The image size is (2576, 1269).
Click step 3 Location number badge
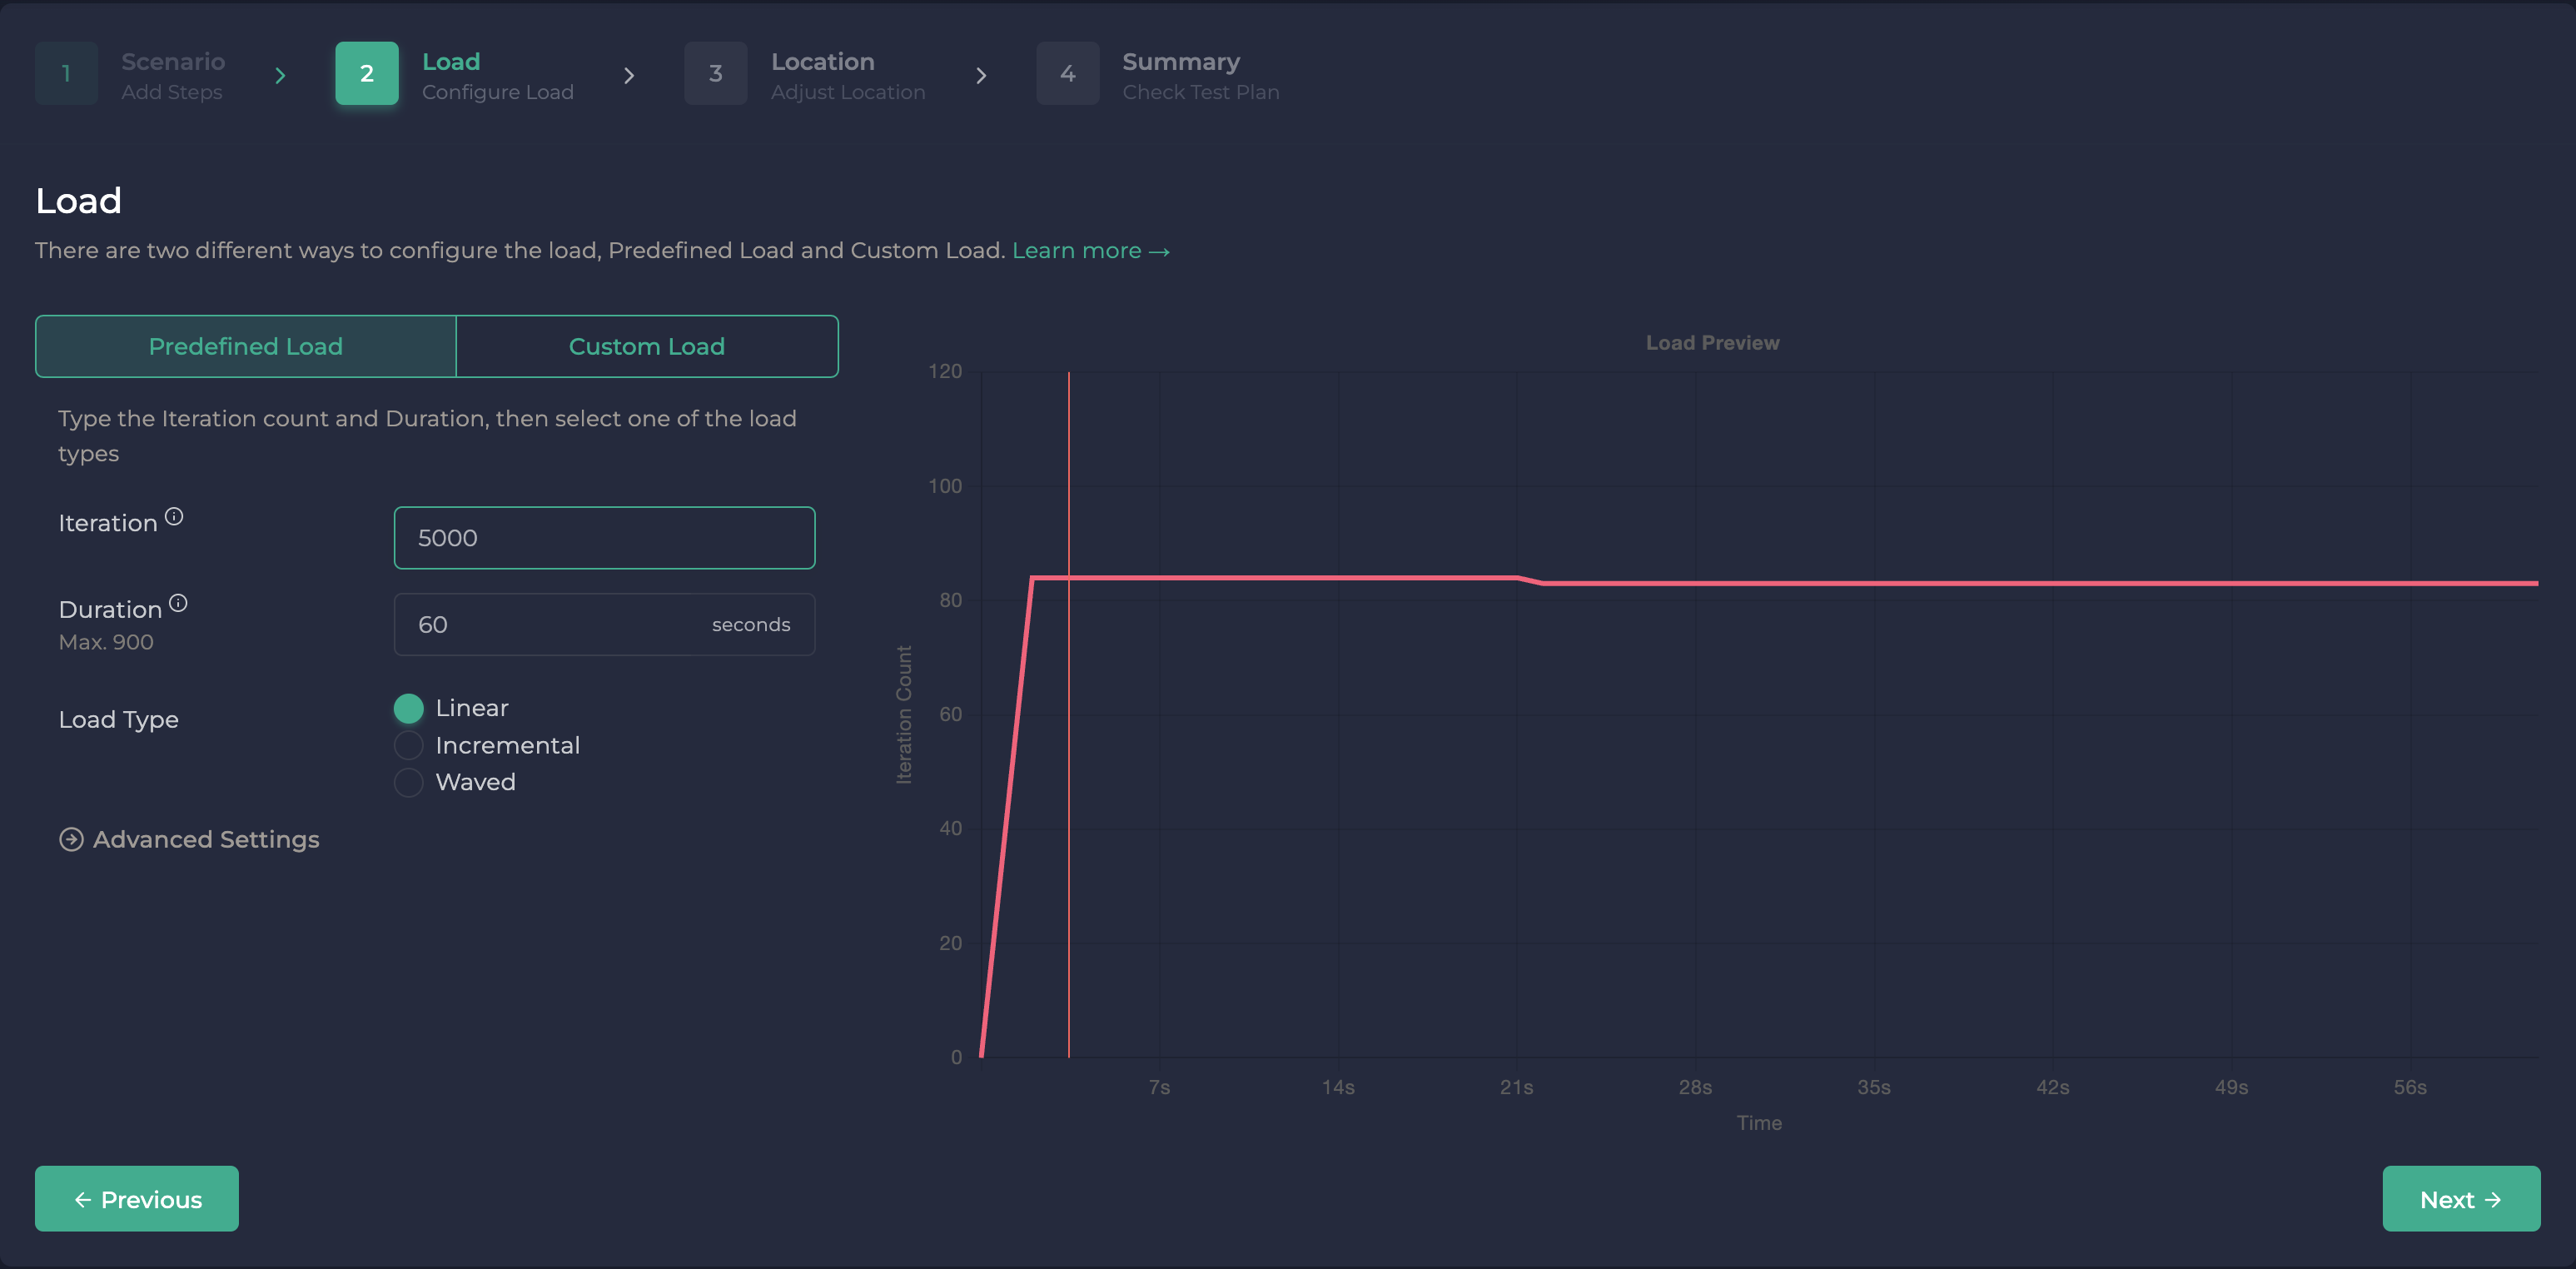click(x=715, y=74)
